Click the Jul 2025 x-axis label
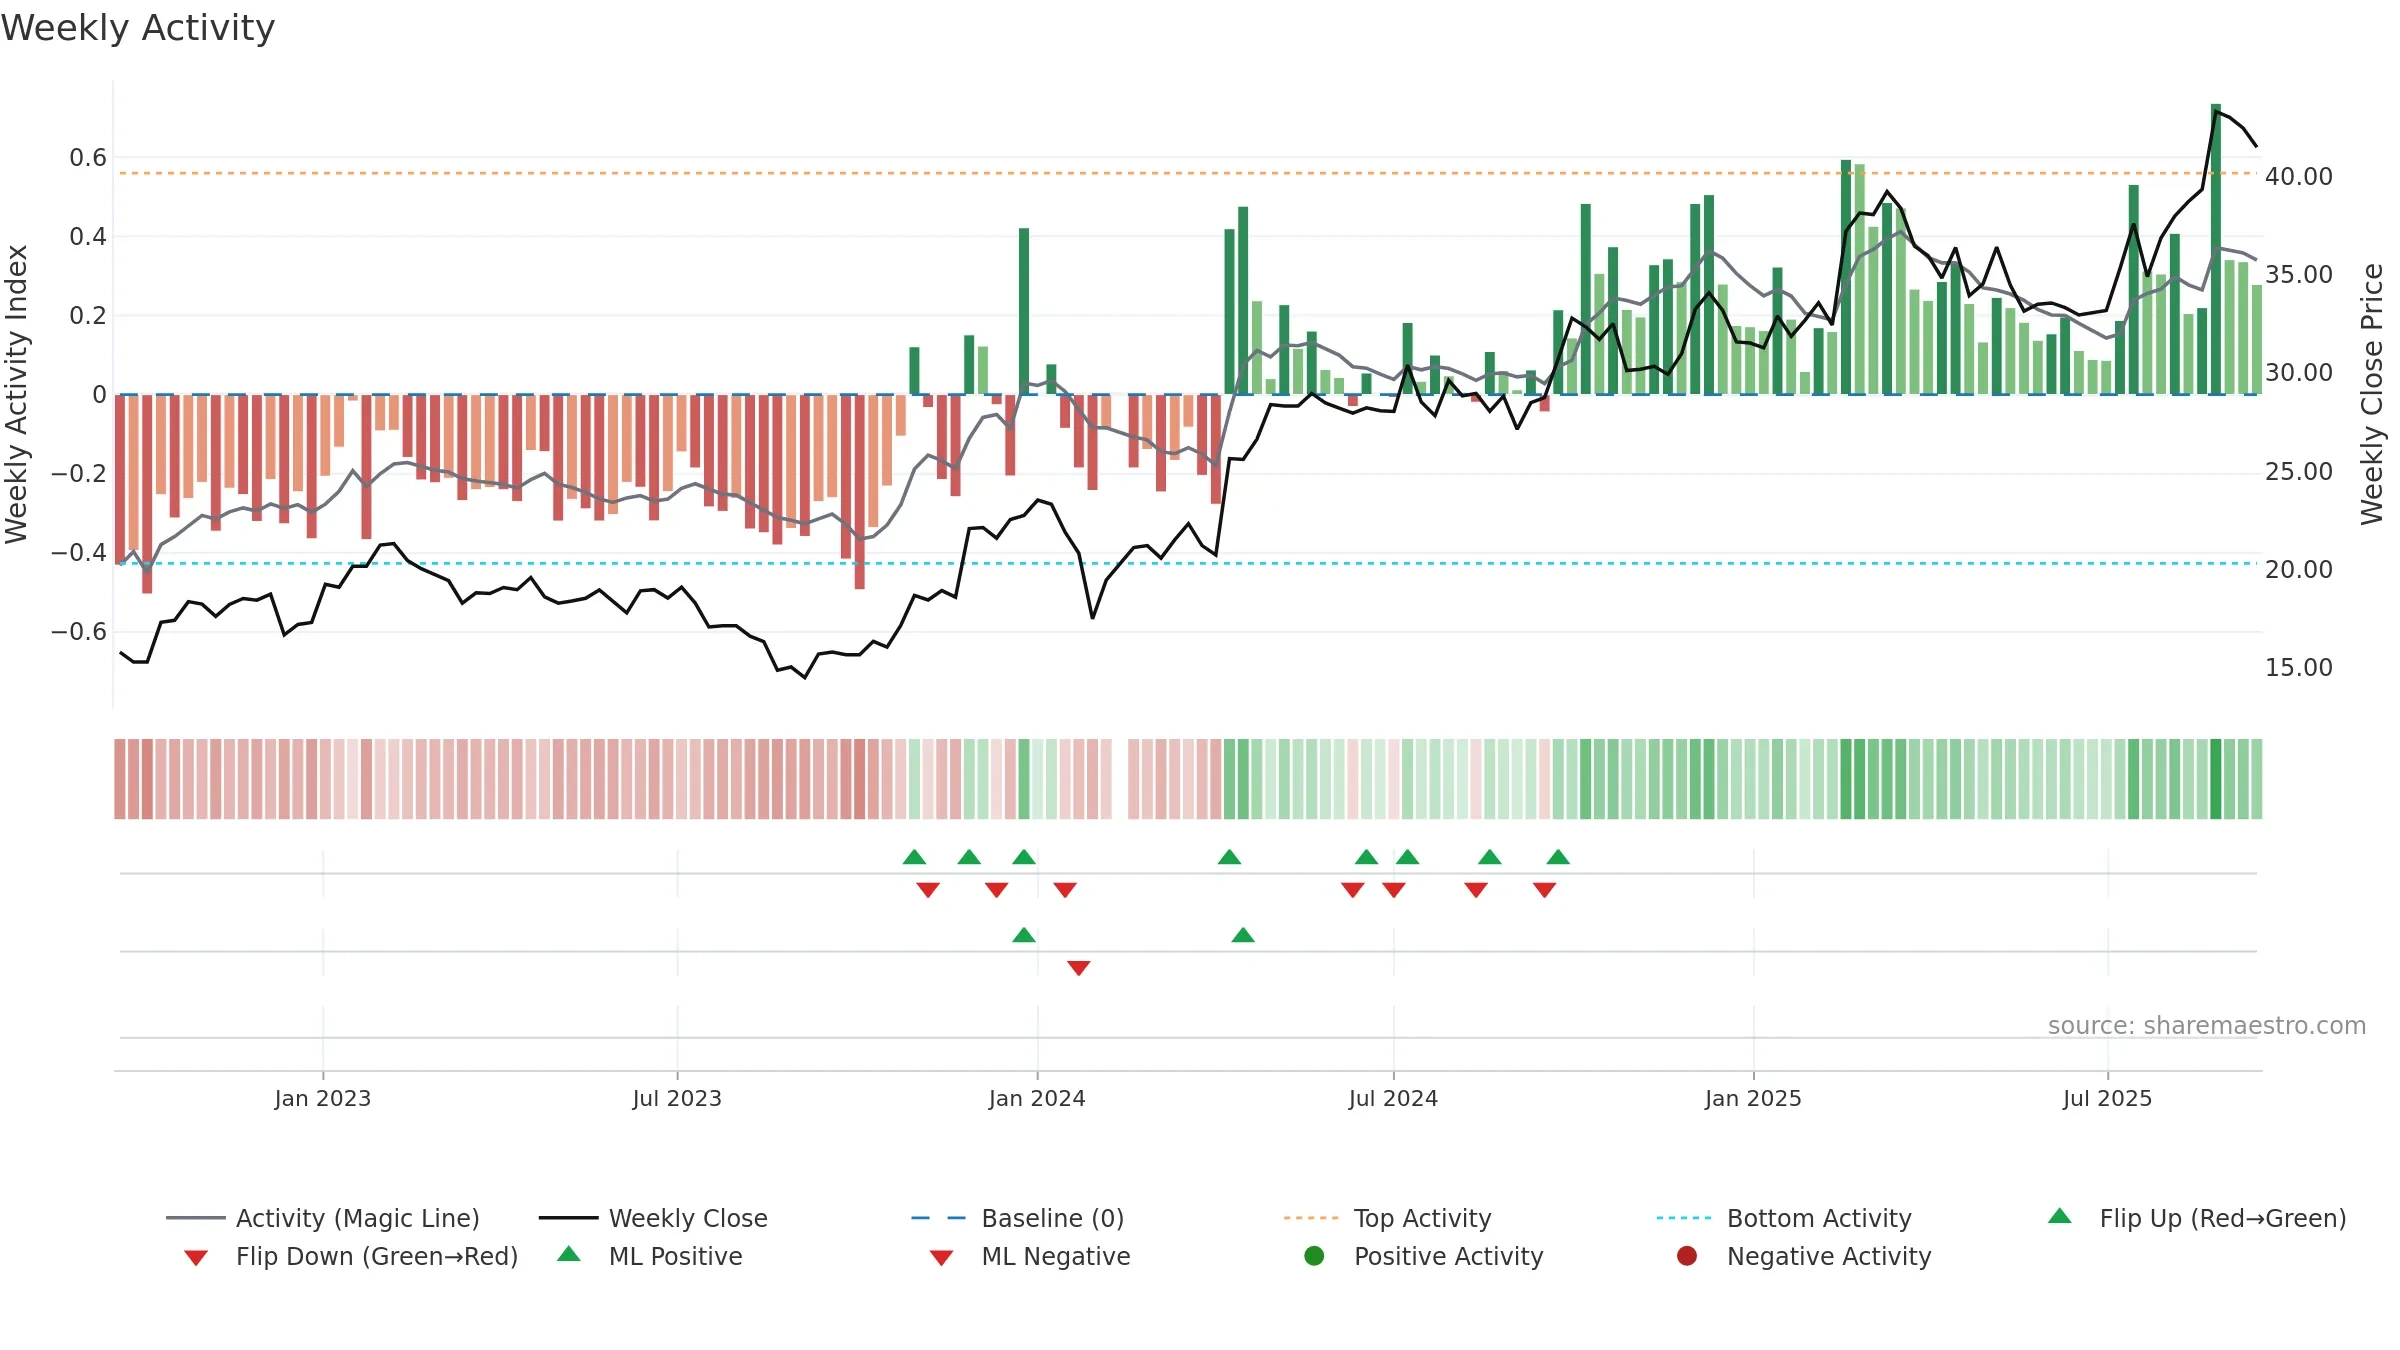This screenshot has width=2400, height=1350. point(2107,1098)
